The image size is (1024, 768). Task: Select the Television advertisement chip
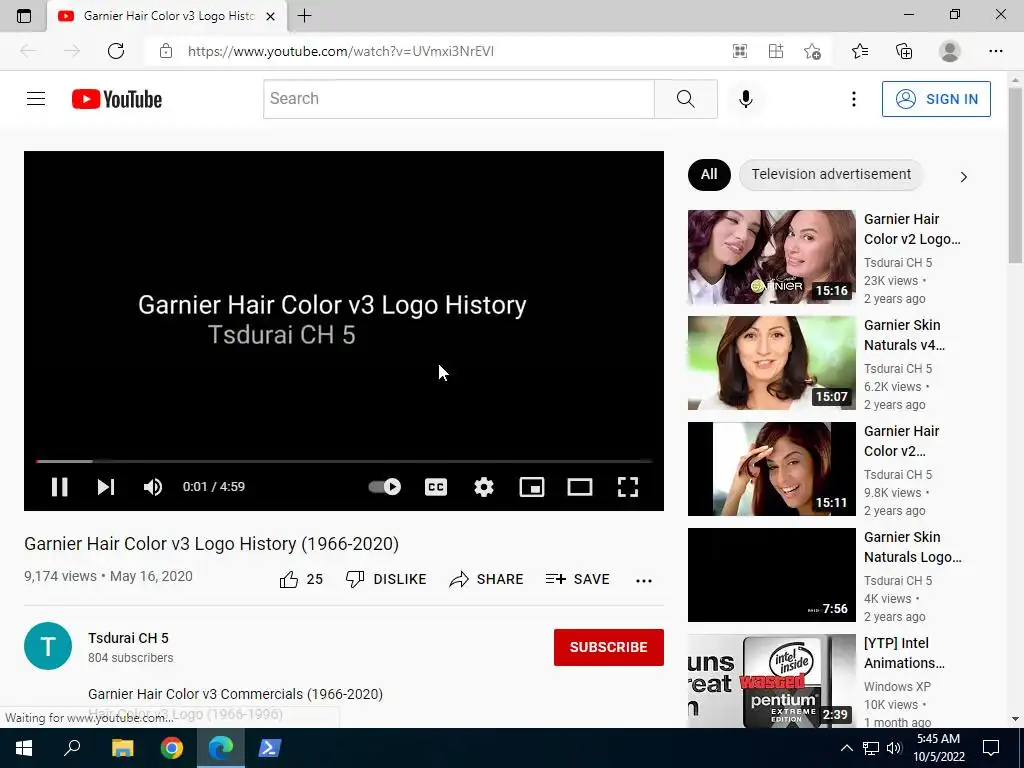831,174
